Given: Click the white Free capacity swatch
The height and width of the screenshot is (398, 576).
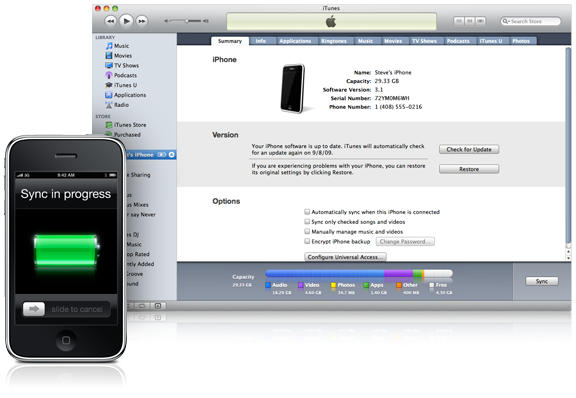Looking at the screenshot, I should [x=432, y=285].
